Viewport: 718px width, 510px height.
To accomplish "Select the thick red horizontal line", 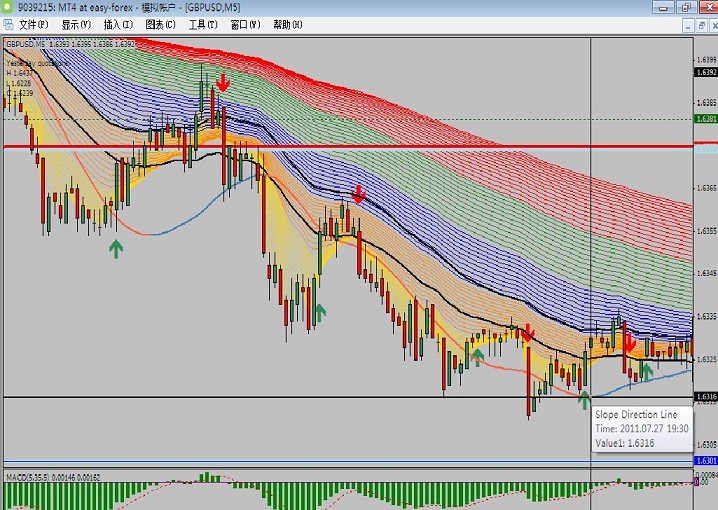I will (x=348, y=146).
